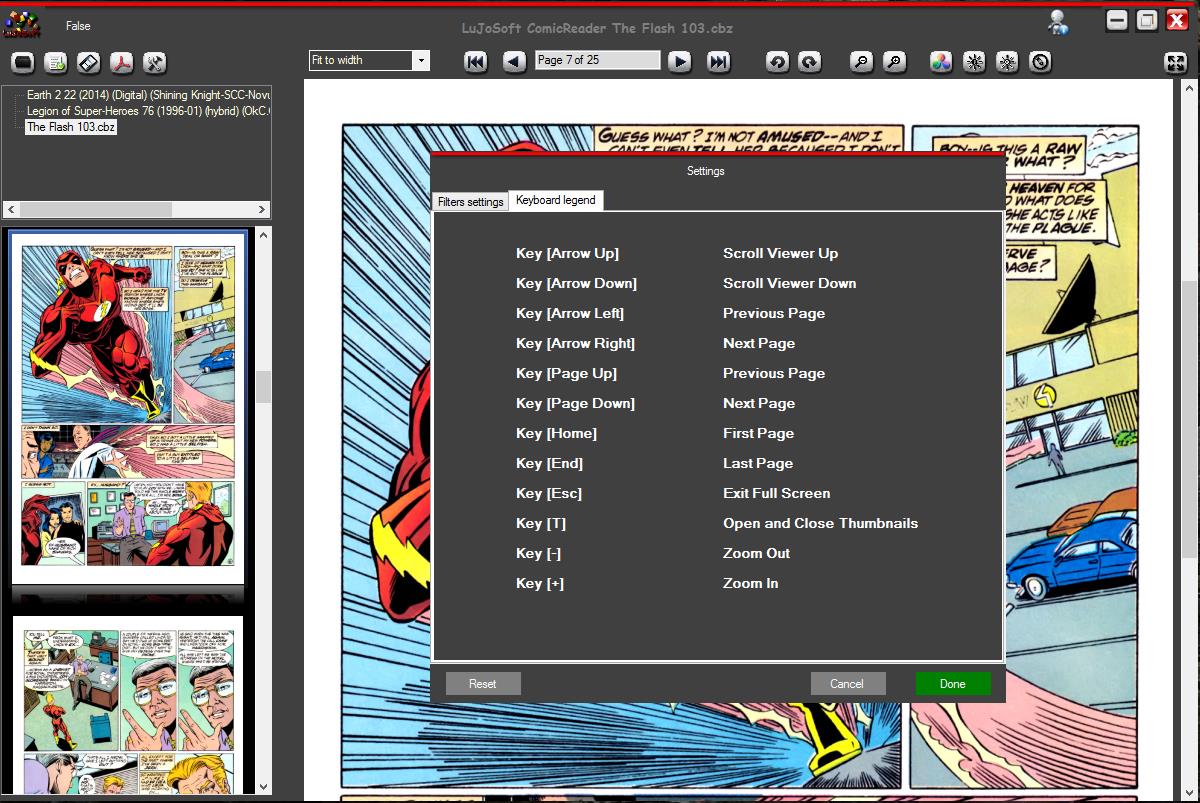Click the "Key [T]" legend entry
This screenshot has width=1200, height=803.
pyautogui.click(x=541, y=523)
